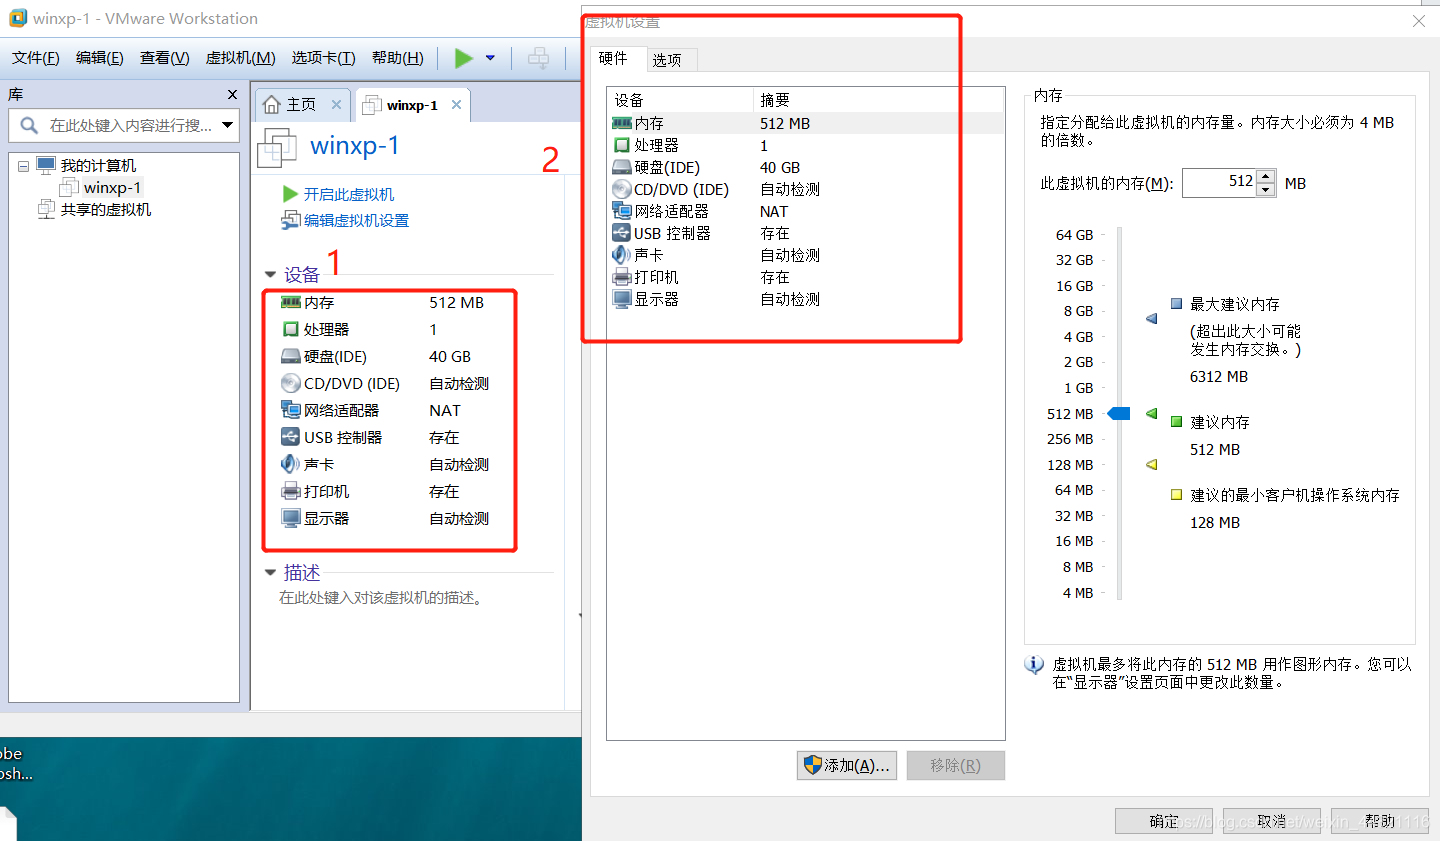Select winxp-1 in the library tree
This screenshot has height=841, width=1440.
tap(112, 188)
